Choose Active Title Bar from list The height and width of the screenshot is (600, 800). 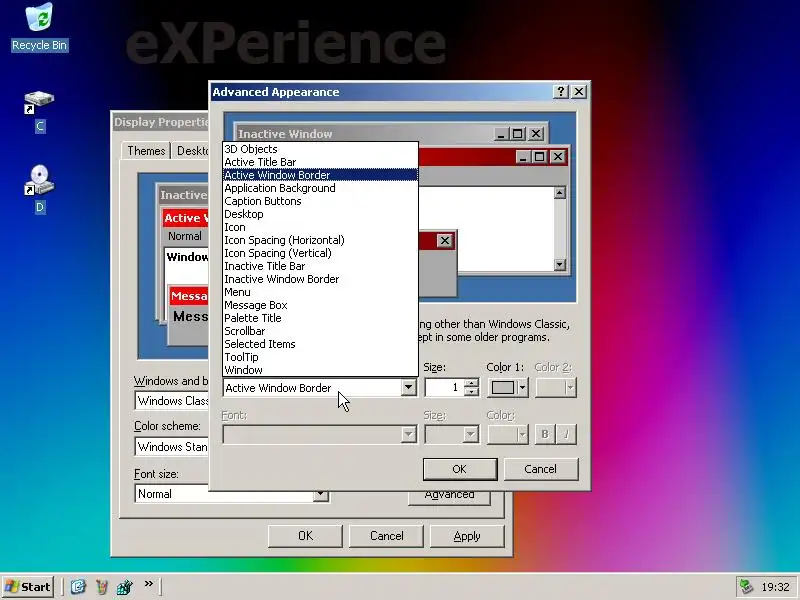(320, 162)
